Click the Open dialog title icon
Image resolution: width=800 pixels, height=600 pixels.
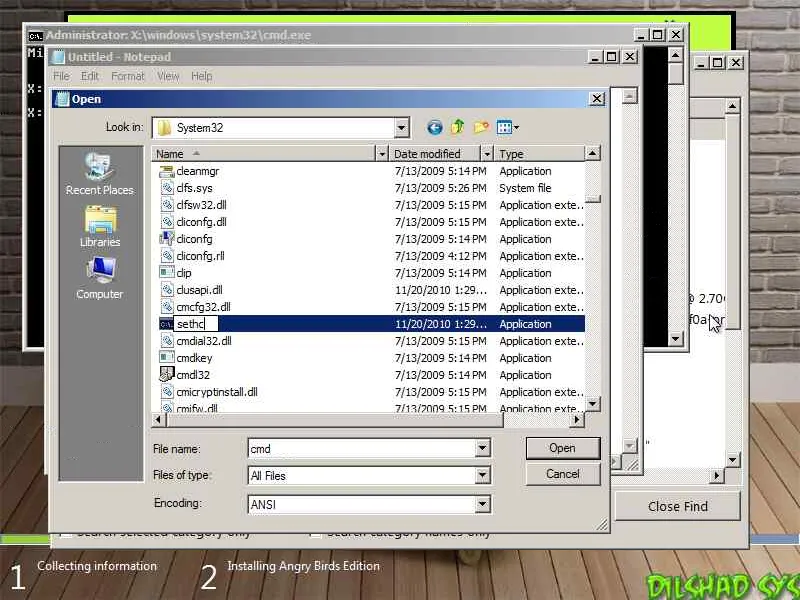62,98
